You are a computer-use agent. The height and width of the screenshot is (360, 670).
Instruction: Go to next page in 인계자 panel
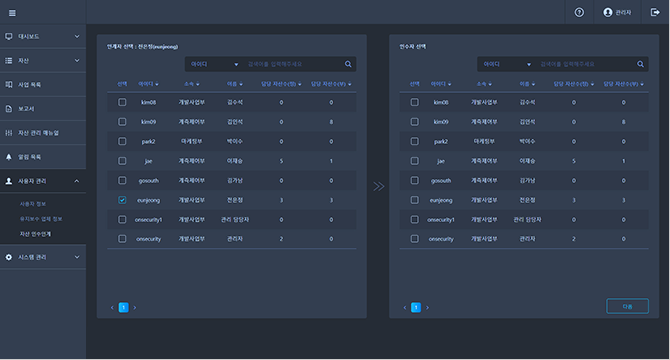tap(135, 307)
